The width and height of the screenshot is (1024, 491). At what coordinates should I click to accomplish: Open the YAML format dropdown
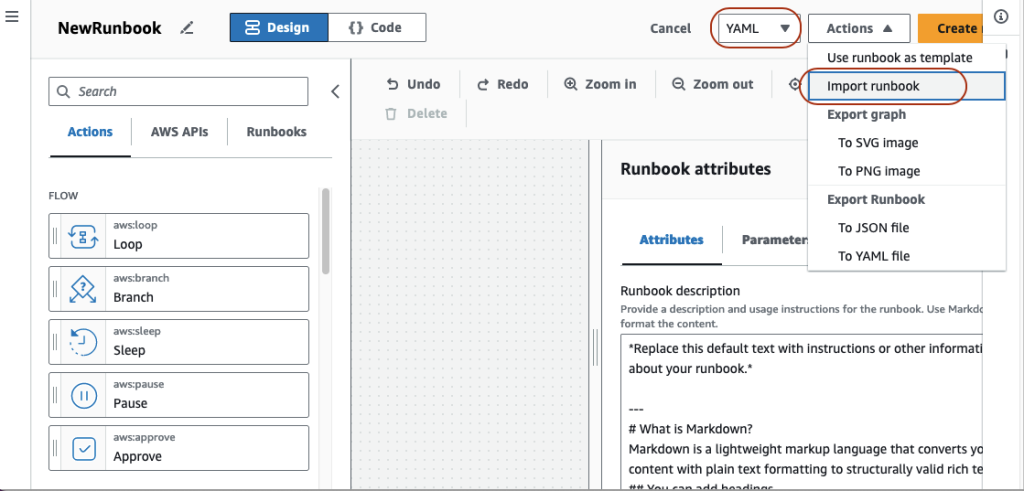(x=759, y=28)
